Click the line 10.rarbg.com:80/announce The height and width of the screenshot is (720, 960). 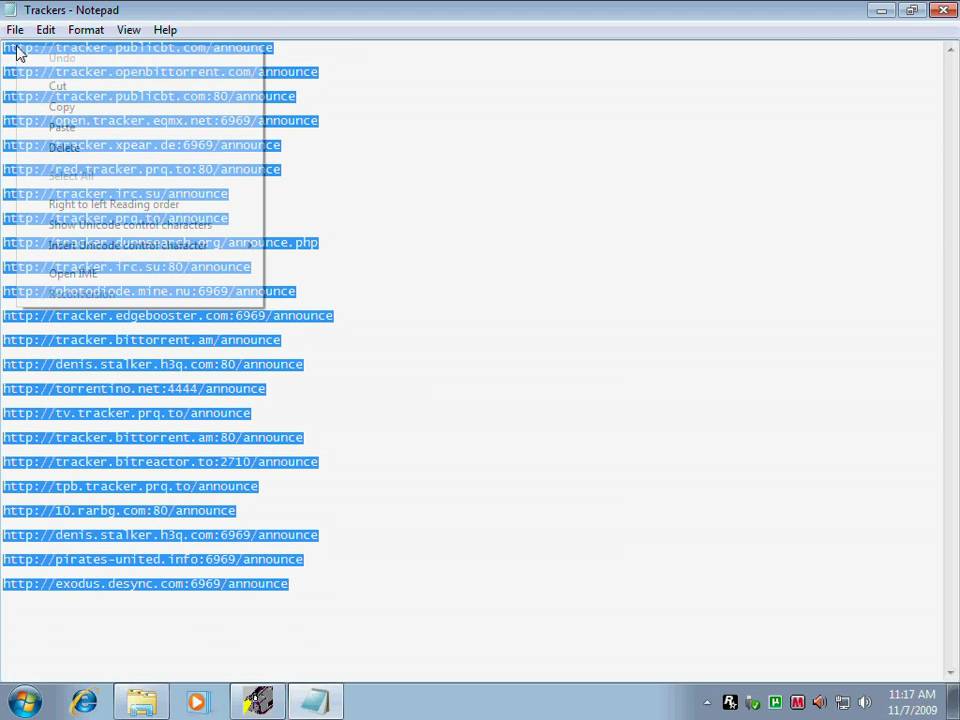pos(119,511)
